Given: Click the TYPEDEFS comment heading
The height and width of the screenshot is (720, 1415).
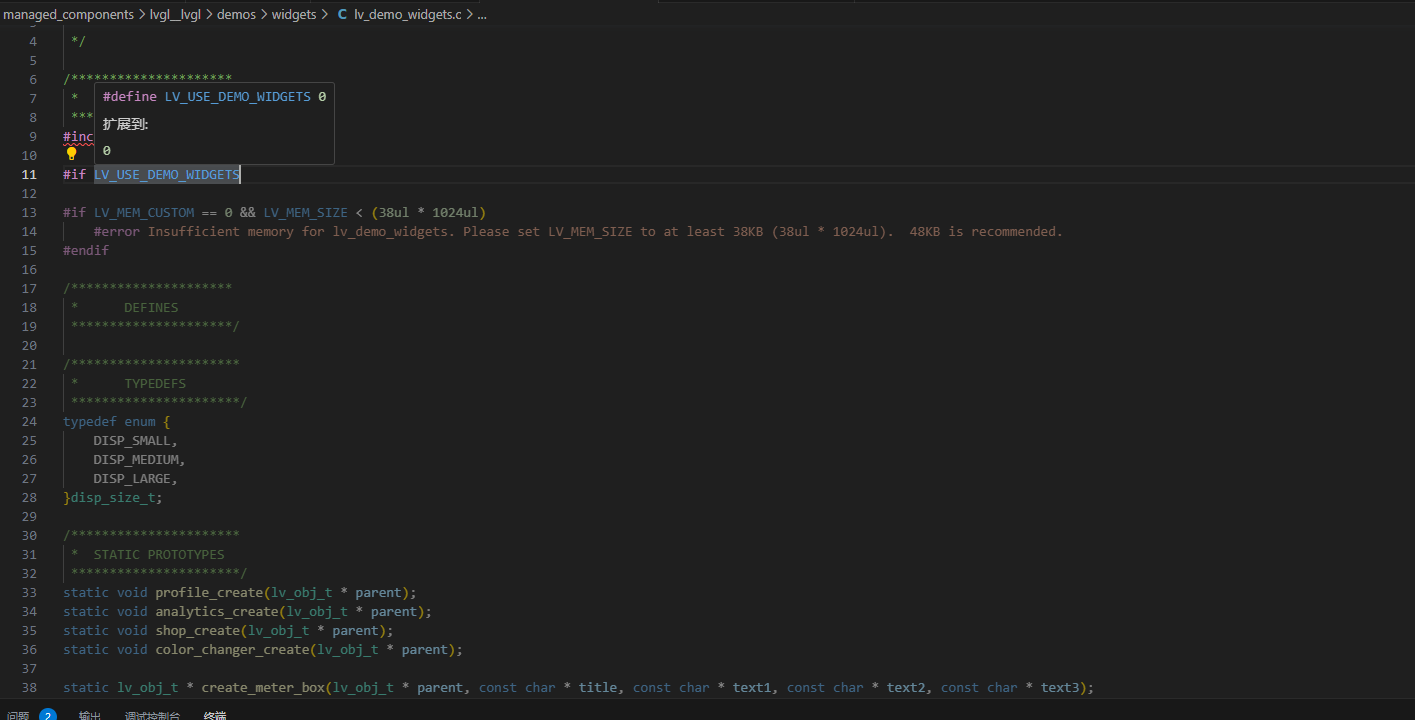Looking at the screenshot, I should [x=155, y=383].
